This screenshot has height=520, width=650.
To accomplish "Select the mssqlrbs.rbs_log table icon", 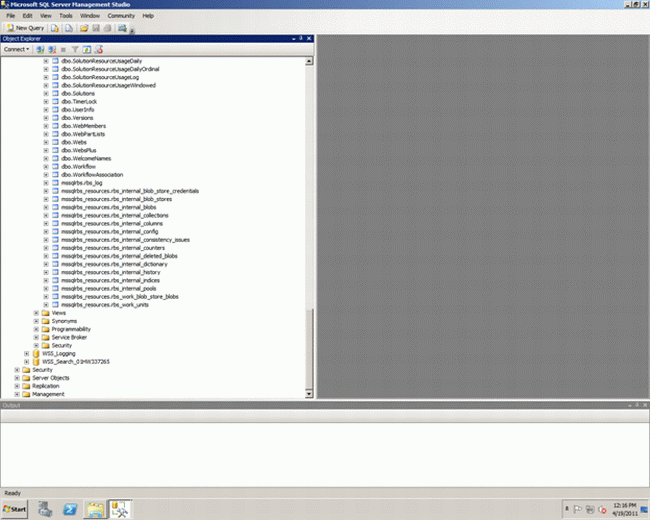I will click(x=55, y=183).
